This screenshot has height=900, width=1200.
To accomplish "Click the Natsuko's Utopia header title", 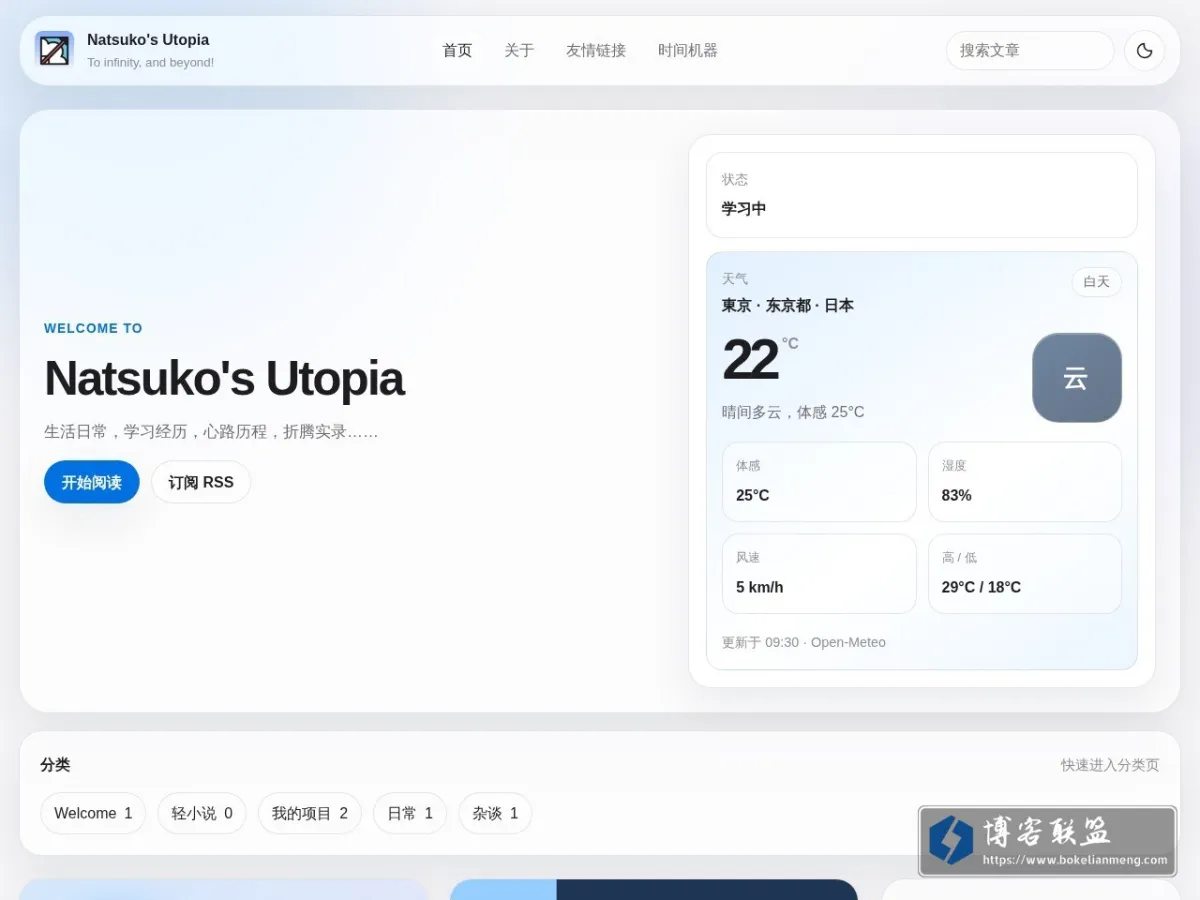I will 148,40.
